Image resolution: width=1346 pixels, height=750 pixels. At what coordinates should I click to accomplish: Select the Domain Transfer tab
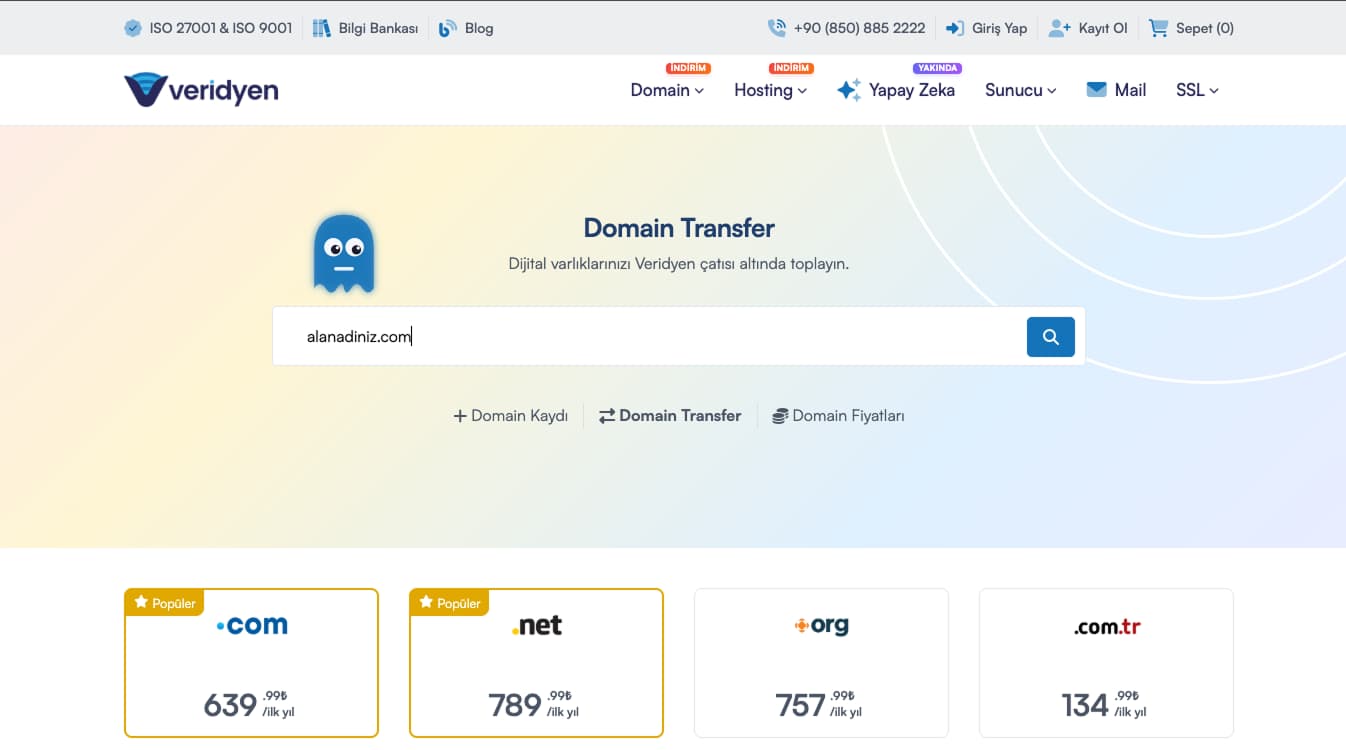click(670, 416)
